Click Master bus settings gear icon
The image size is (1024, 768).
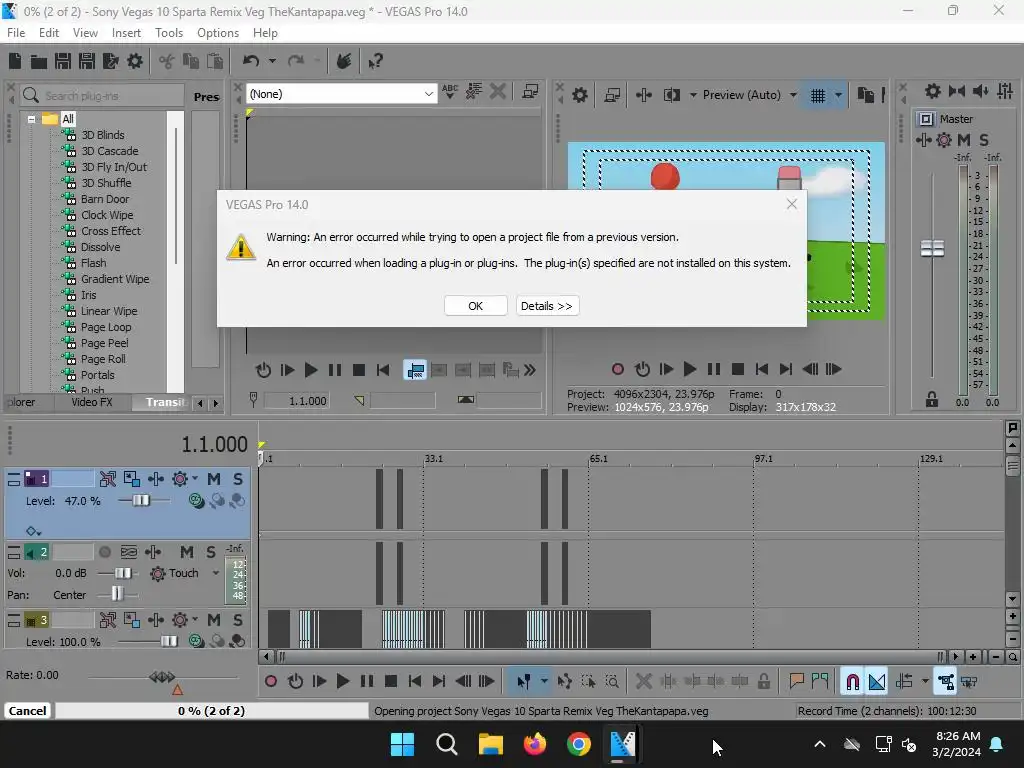coord(933,91)
